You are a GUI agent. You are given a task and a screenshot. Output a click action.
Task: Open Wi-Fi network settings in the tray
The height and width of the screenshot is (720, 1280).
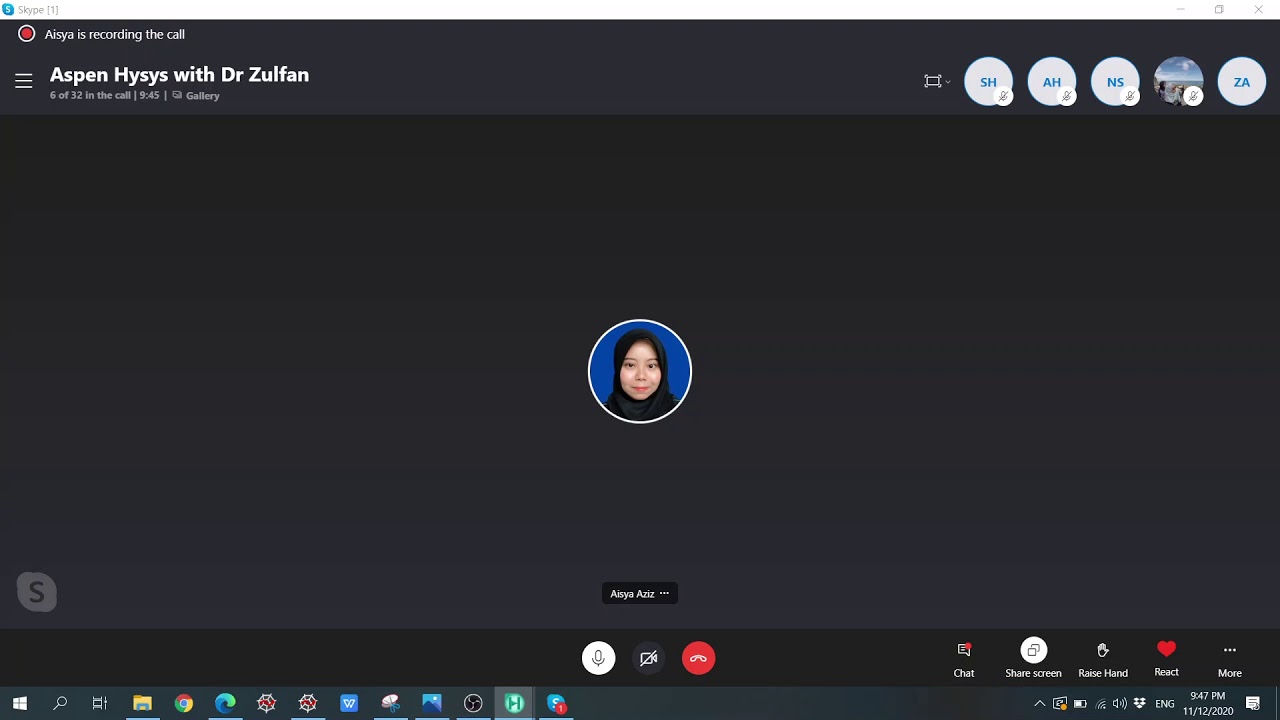click(1101, 704)
